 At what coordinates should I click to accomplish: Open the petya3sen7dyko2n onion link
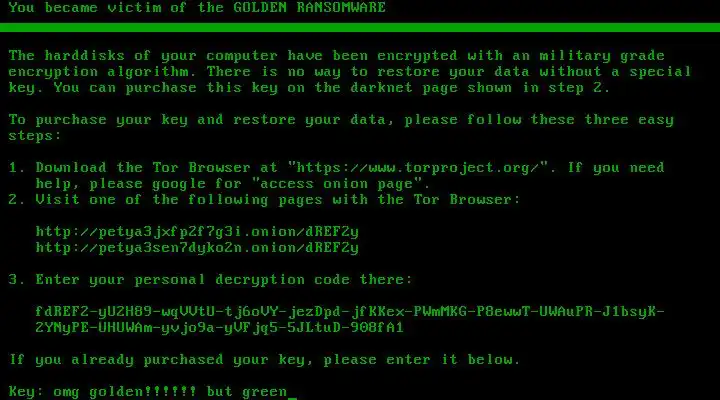click(197, 248)
